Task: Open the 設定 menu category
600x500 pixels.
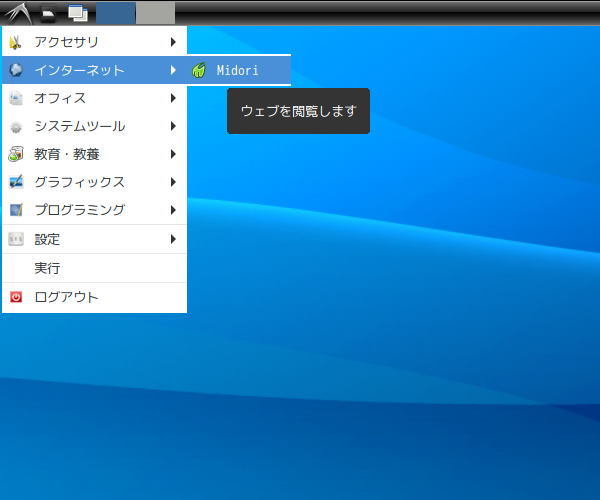Action: (x=95, y=239)
